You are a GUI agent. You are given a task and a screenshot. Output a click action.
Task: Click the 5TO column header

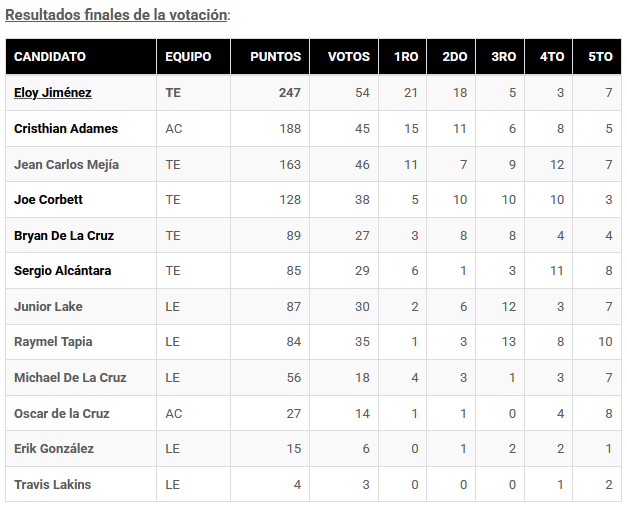pos(599,57)
